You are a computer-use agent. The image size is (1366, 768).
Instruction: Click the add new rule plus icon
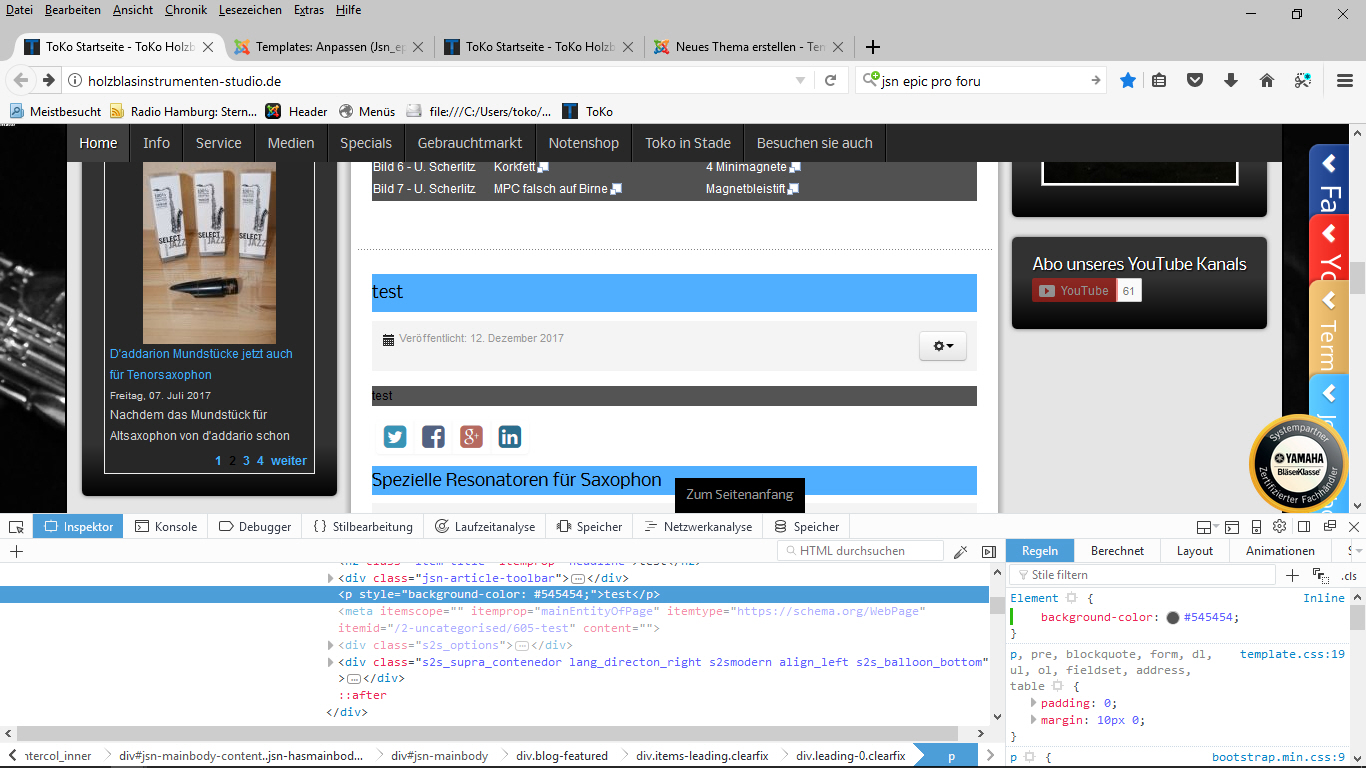(x=1292, y=575)
